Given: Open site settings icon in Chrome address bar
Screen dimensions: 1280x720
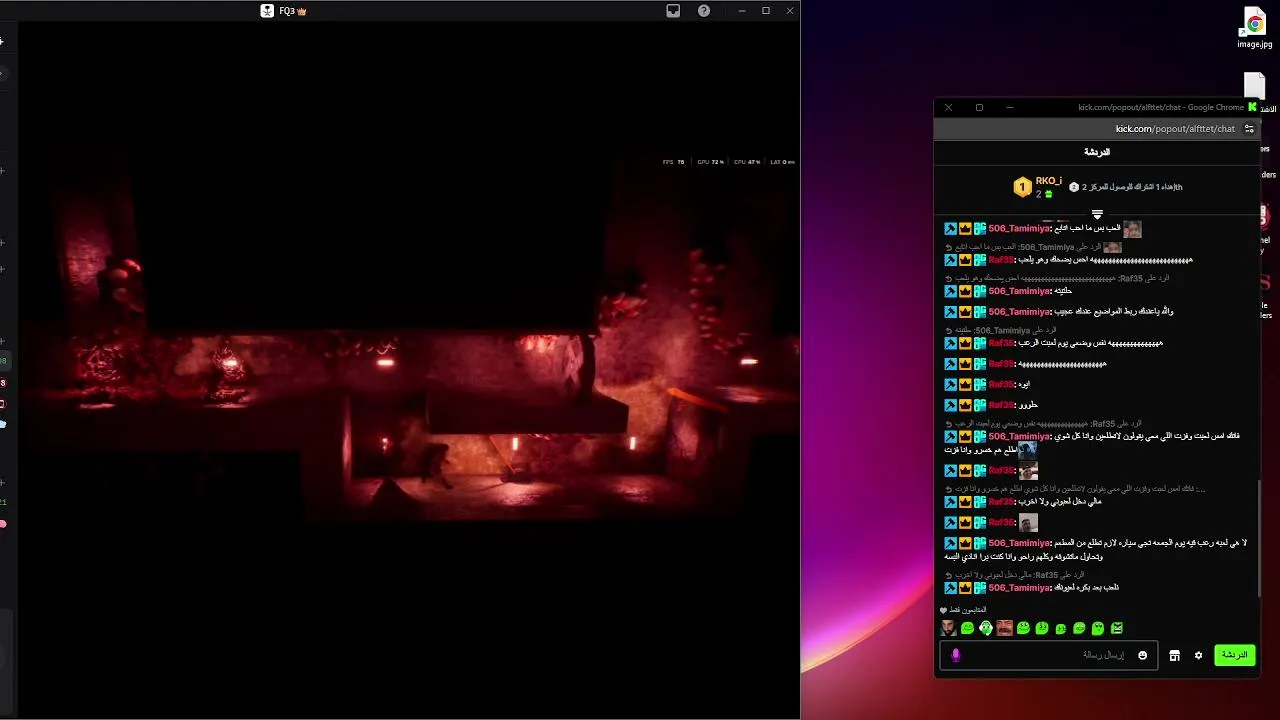Looking at the screenshot, I should [1249, 129].
